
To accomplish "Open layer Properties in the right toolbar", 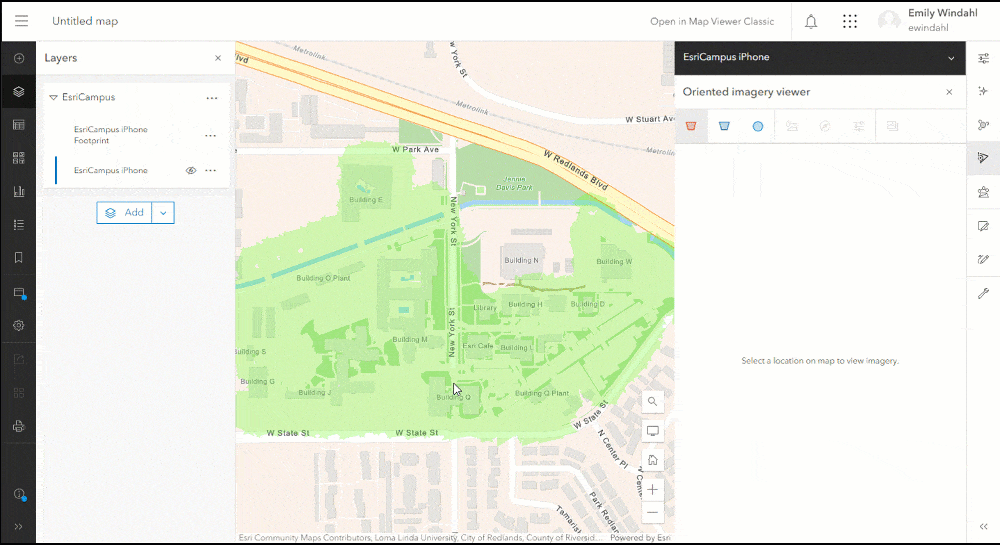I will pos(983,58).
